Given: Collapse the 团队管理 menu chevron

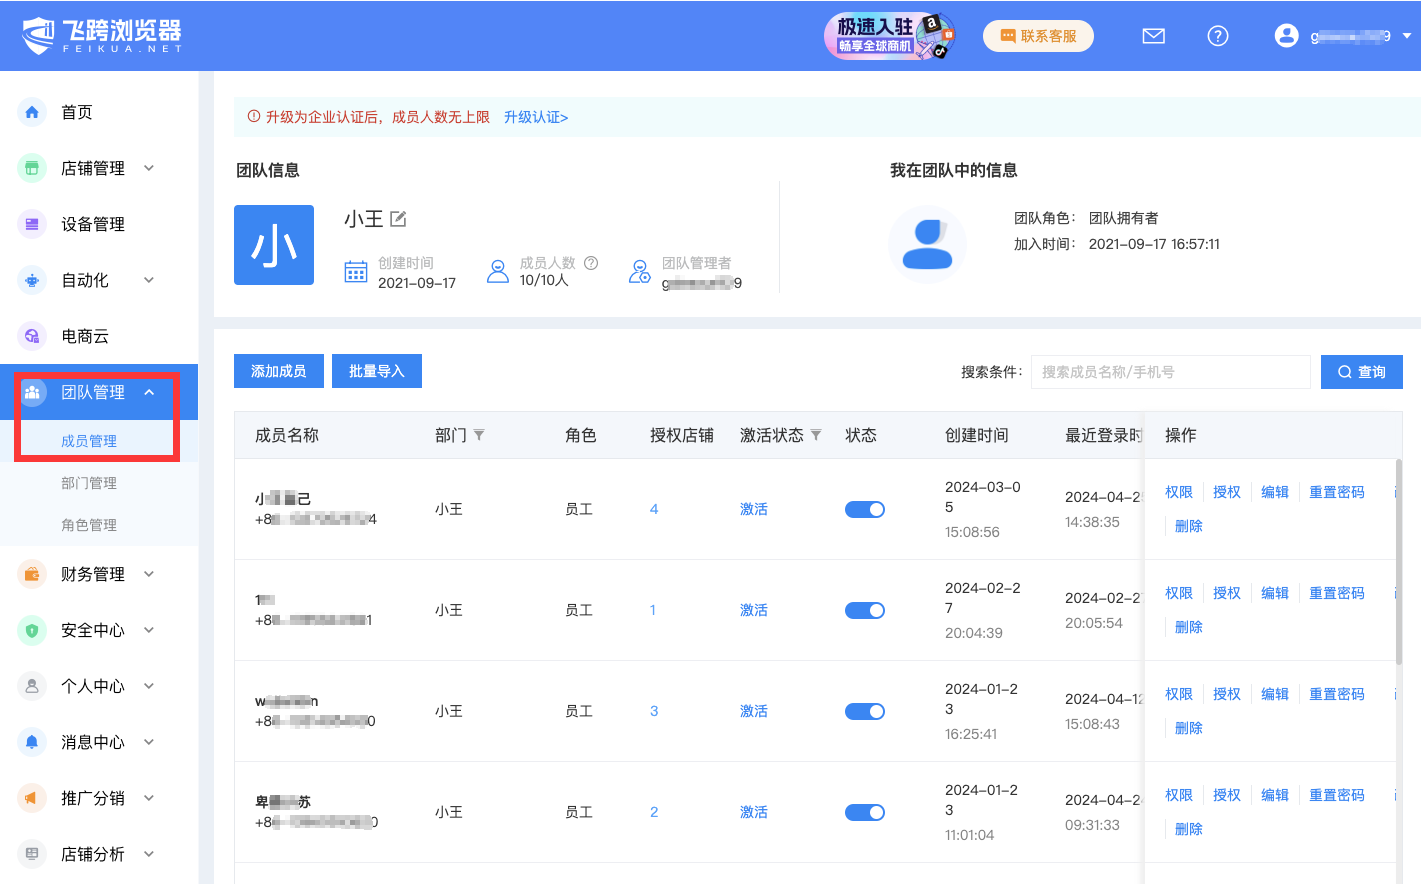Looking at the screenshot, I should [149, 392].
